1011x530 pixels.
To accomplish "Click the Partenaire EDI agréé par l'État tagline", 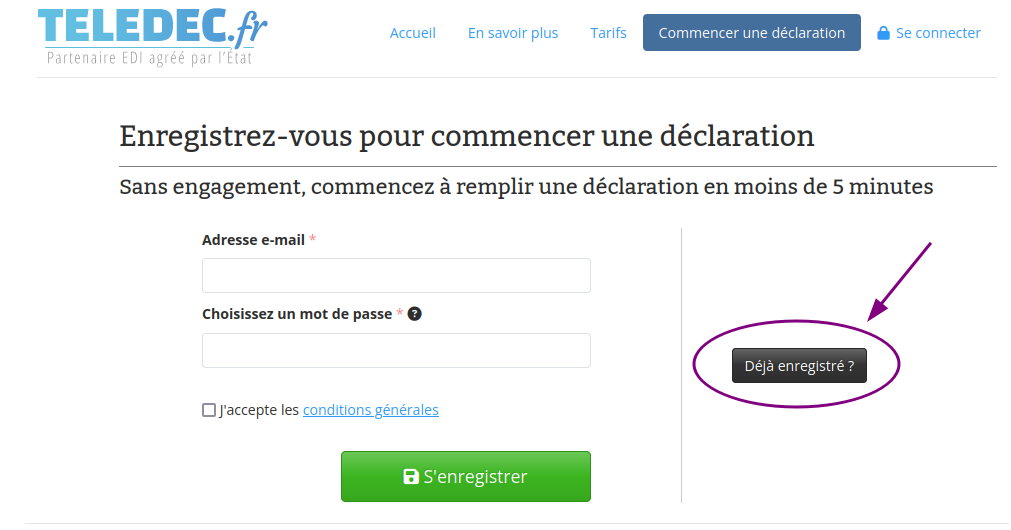I will click(150, 58).
